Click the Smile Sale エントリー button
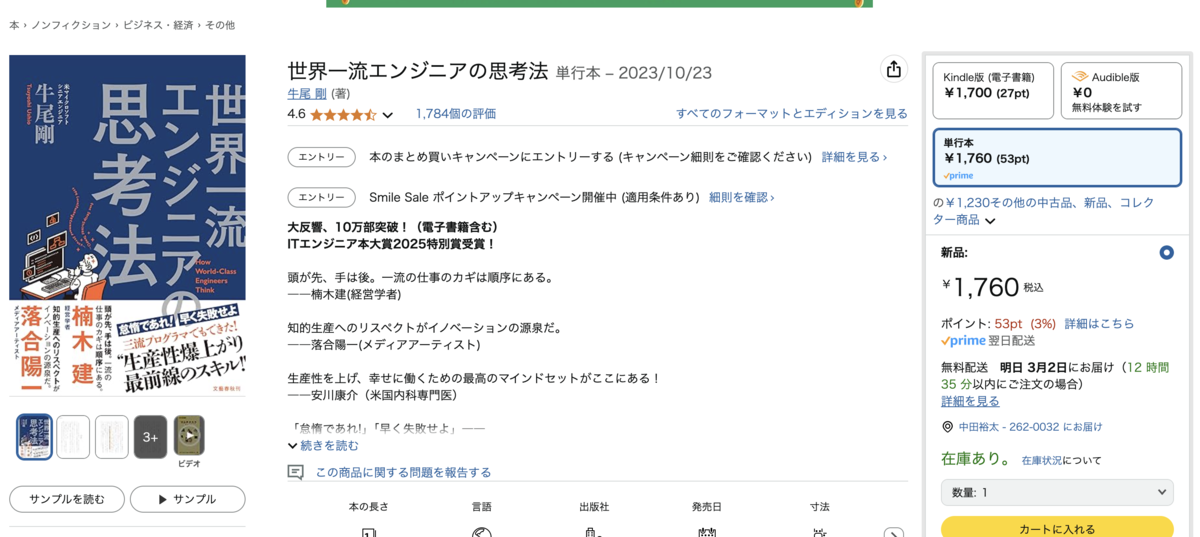The image size is (1200, 537). coord(321,197)
